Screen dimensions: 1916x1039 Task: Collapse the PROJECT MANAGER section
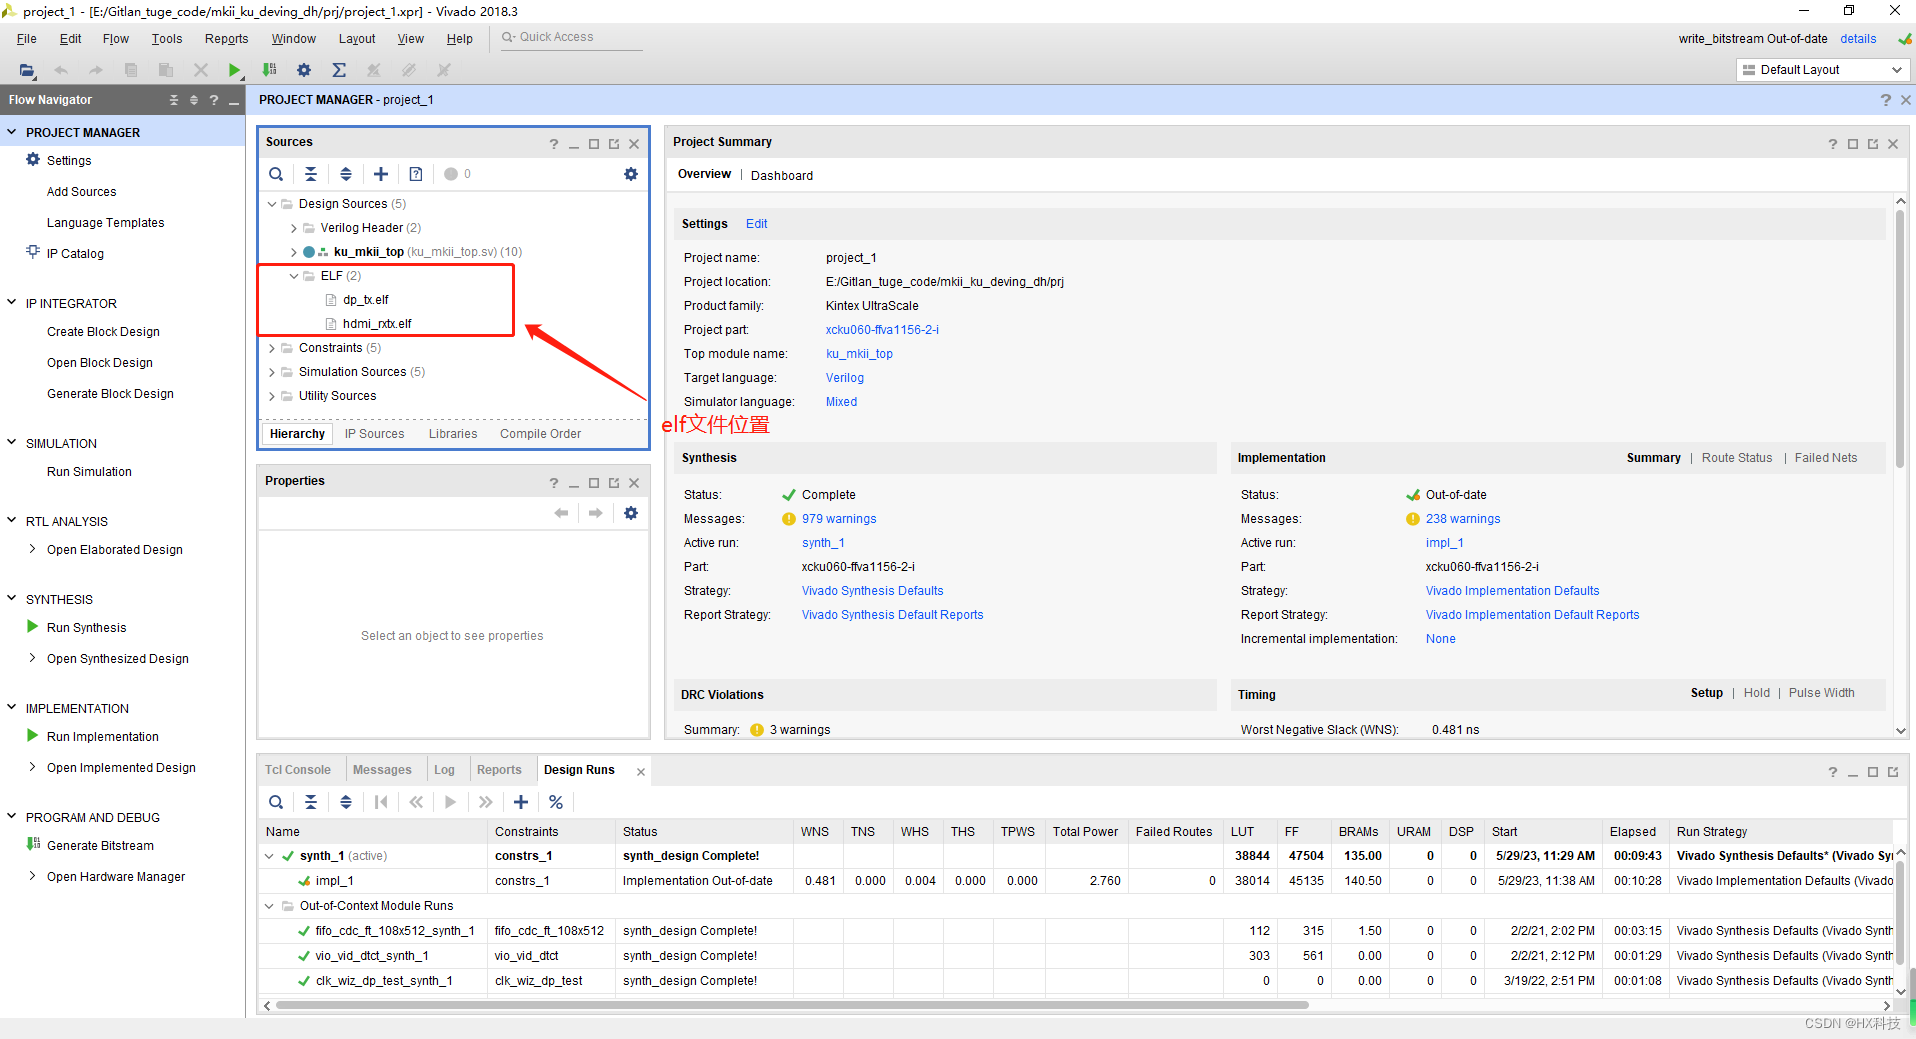tap(12, 132)
